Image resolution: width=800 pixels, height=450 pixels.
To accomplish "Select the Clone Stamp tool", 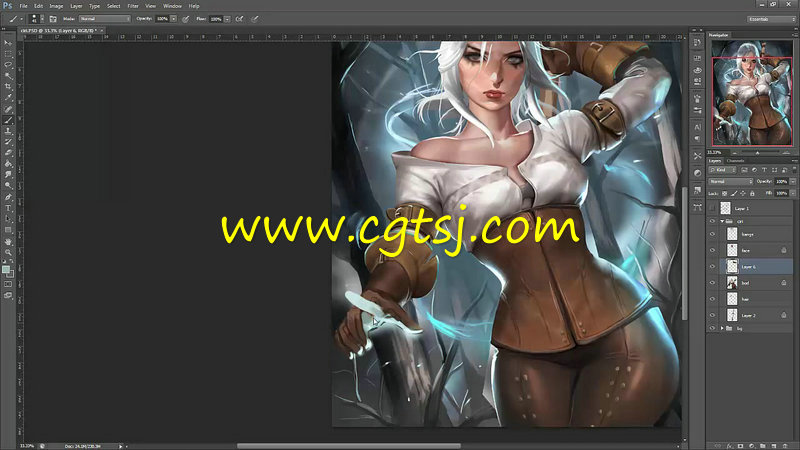I will pos(8,131).
